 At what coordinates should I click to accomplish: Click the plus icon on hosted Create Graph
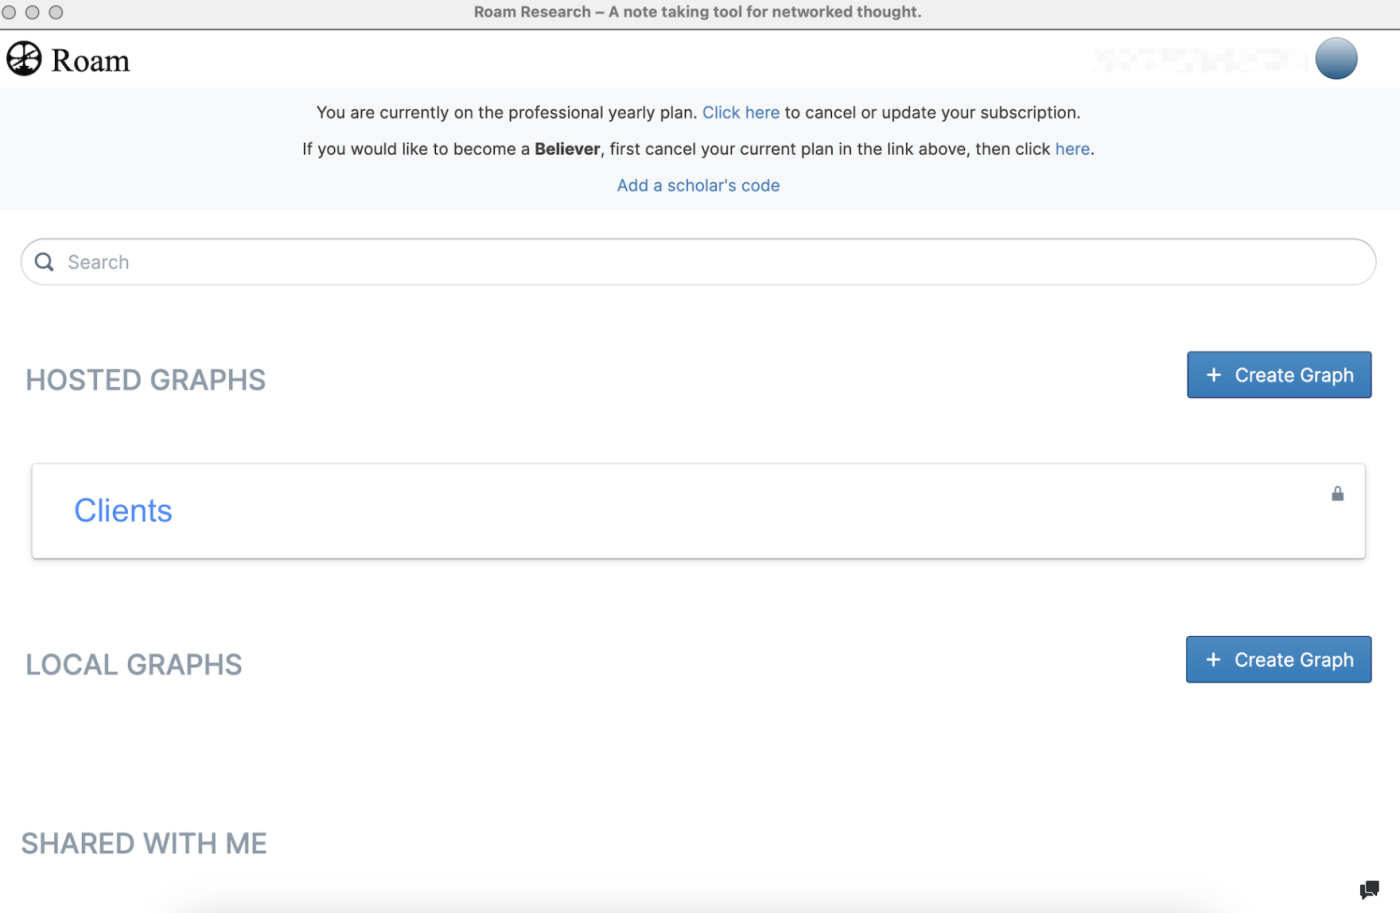(x=1214, y=375)
